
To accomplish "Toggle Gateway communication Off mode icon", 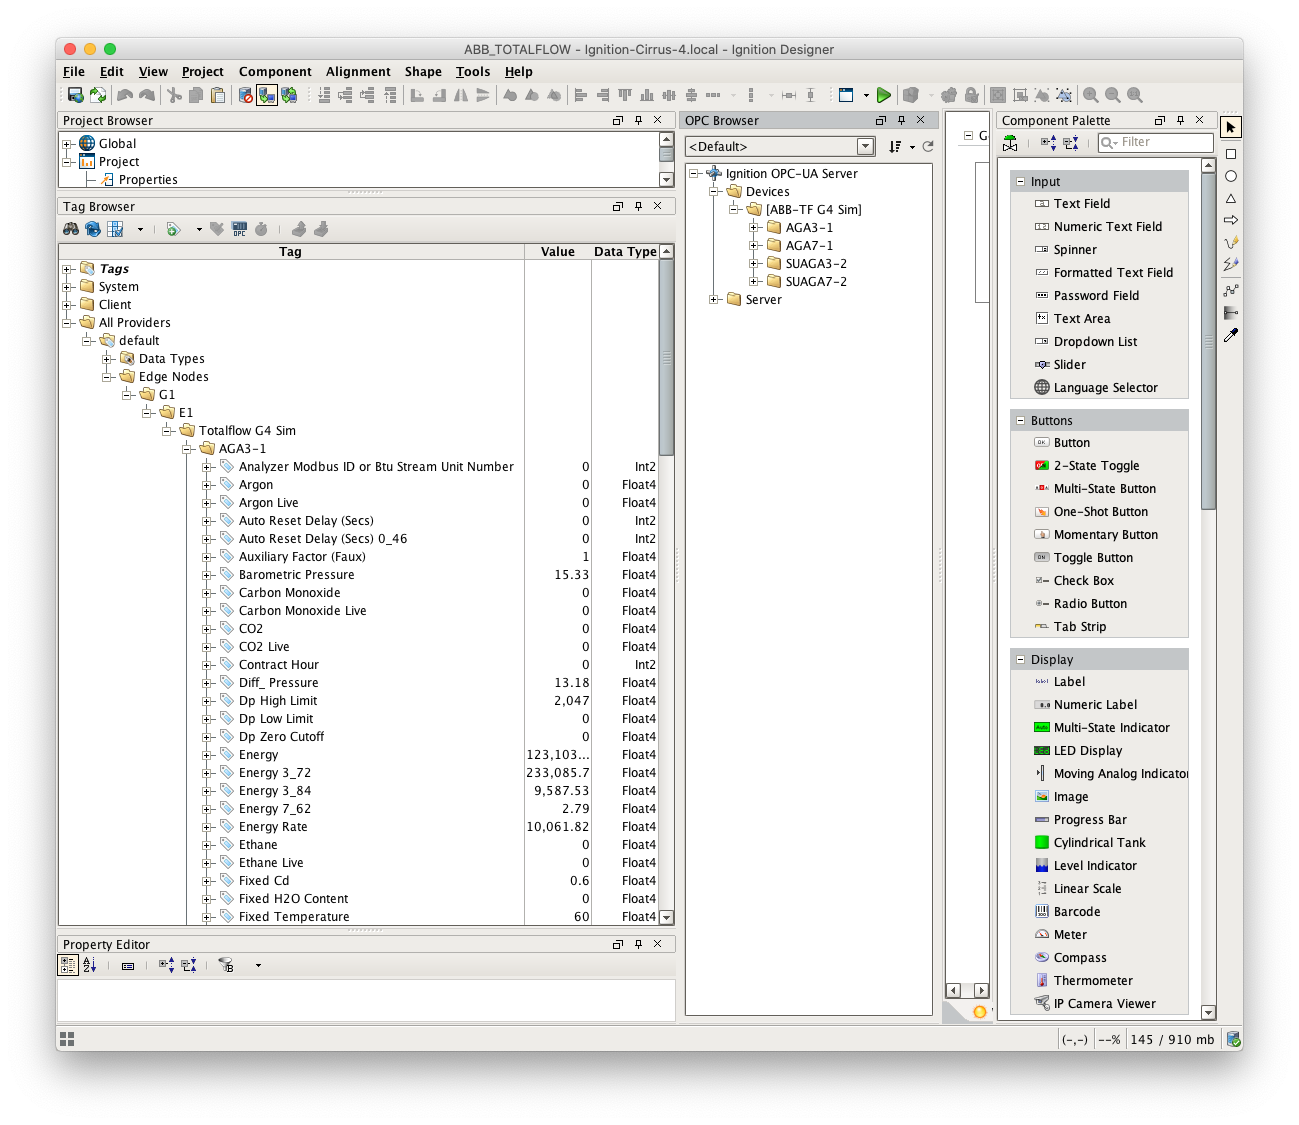I will (245, 95).
